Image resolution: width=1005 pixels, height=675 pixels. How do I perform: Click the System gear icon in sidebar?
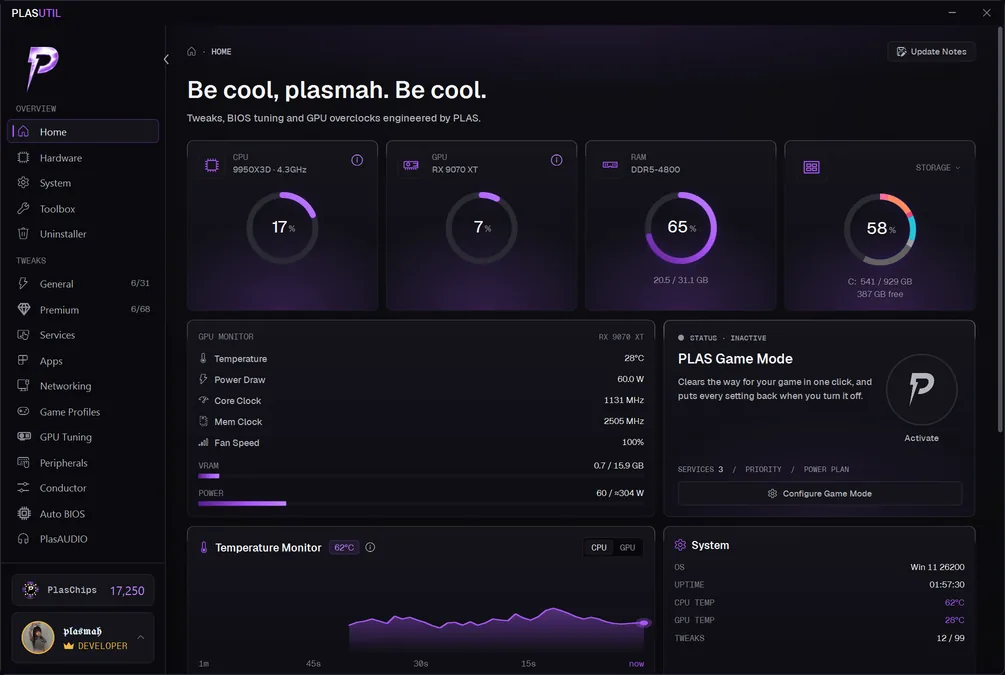pos(23,183)
